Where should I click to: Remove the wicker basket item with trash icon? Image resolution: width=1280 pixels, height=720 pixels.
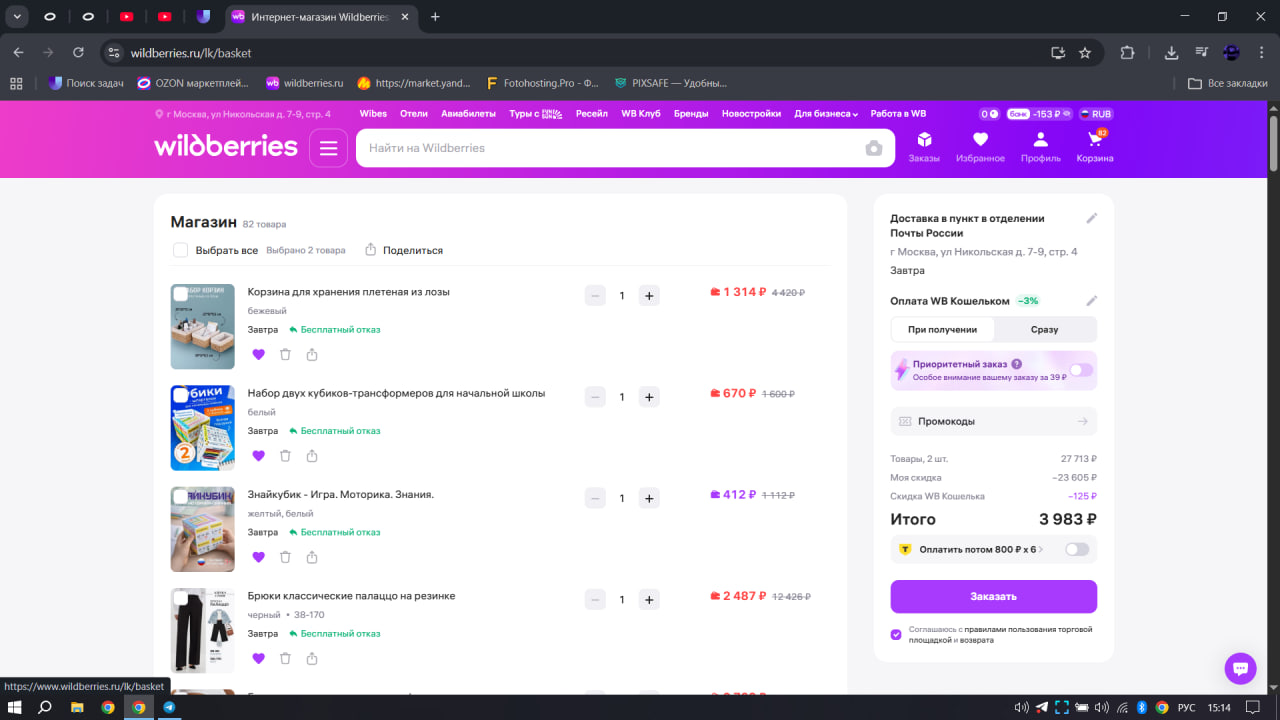pyautogui.click(x=285, y=354)
